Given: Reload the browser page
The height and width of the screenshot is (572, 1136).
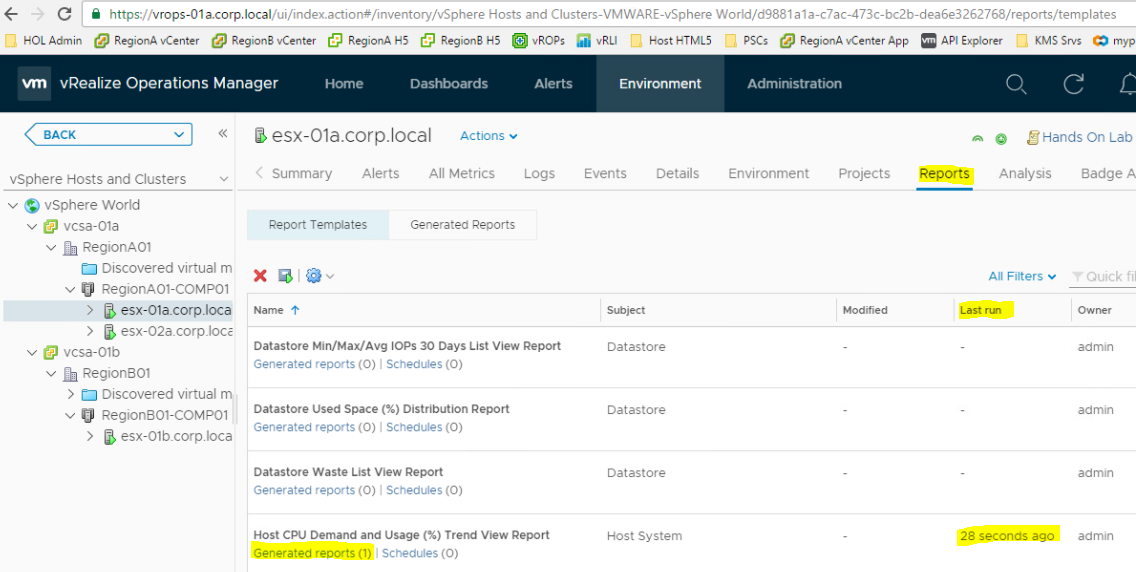Looking at the screenshot, I should [64, 14].
